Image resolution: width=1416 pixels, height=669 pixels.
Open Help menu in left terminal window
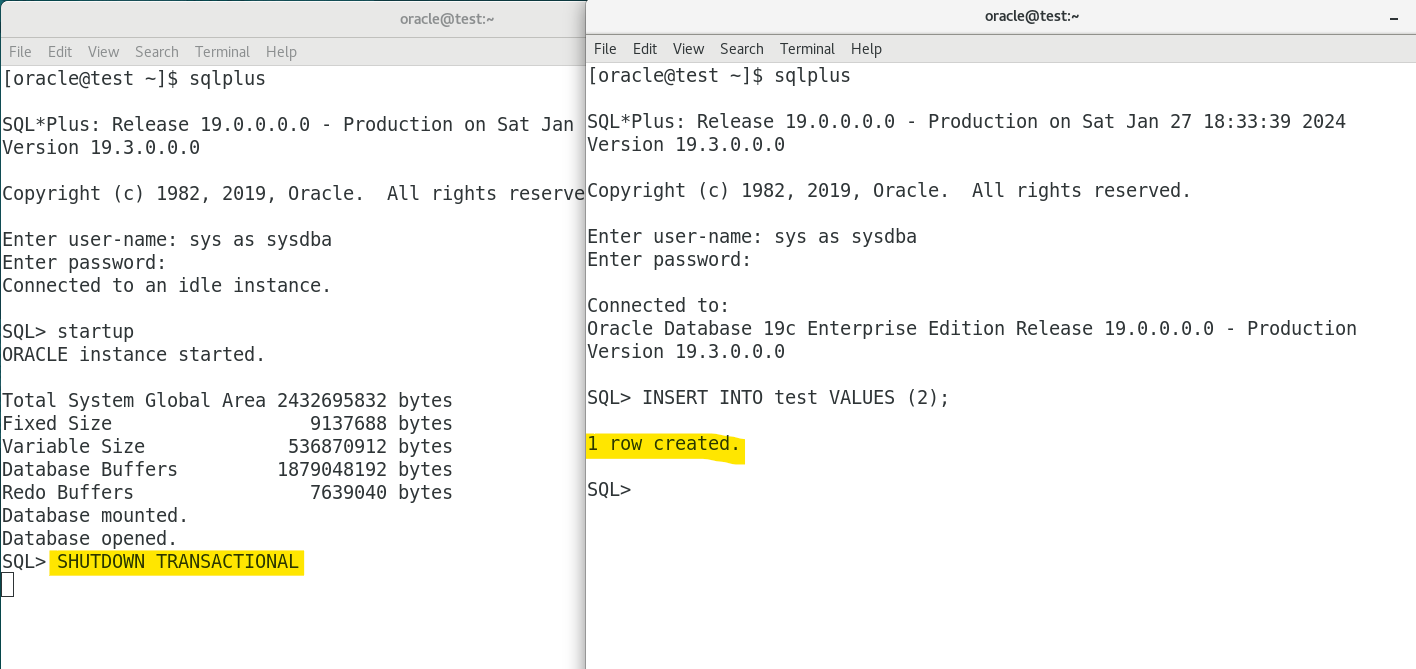(281, 52)
